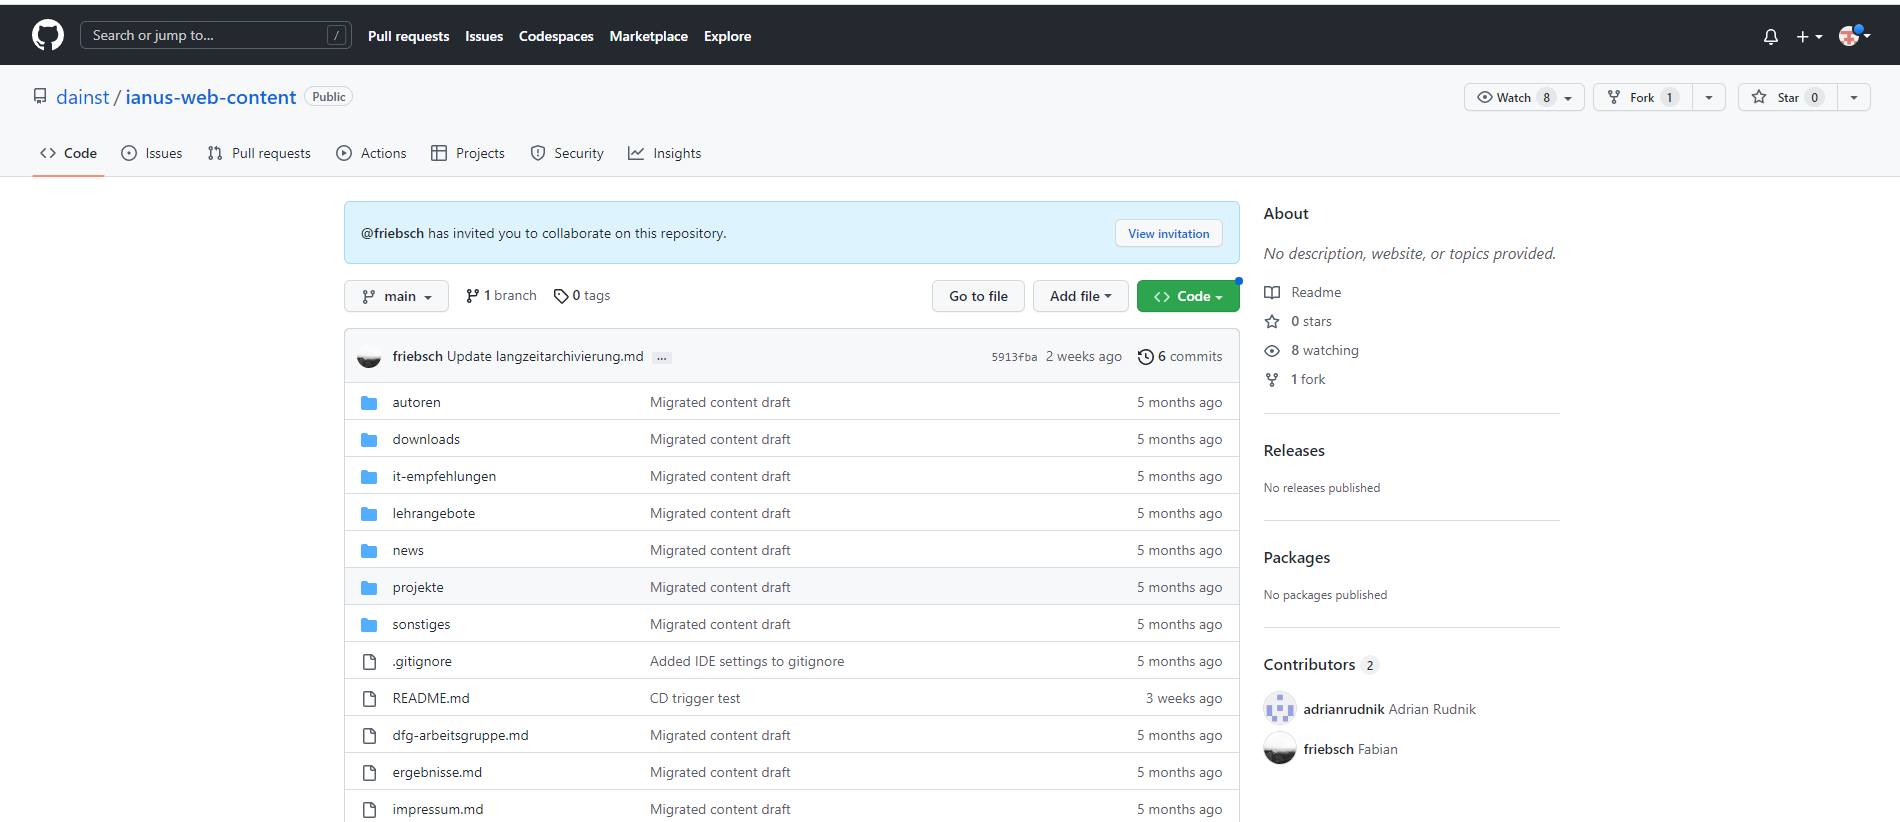The width and height of the screenshot is (1900, 822).
Task: Click friebsch avatar in commit row
Action: (369, 356)
